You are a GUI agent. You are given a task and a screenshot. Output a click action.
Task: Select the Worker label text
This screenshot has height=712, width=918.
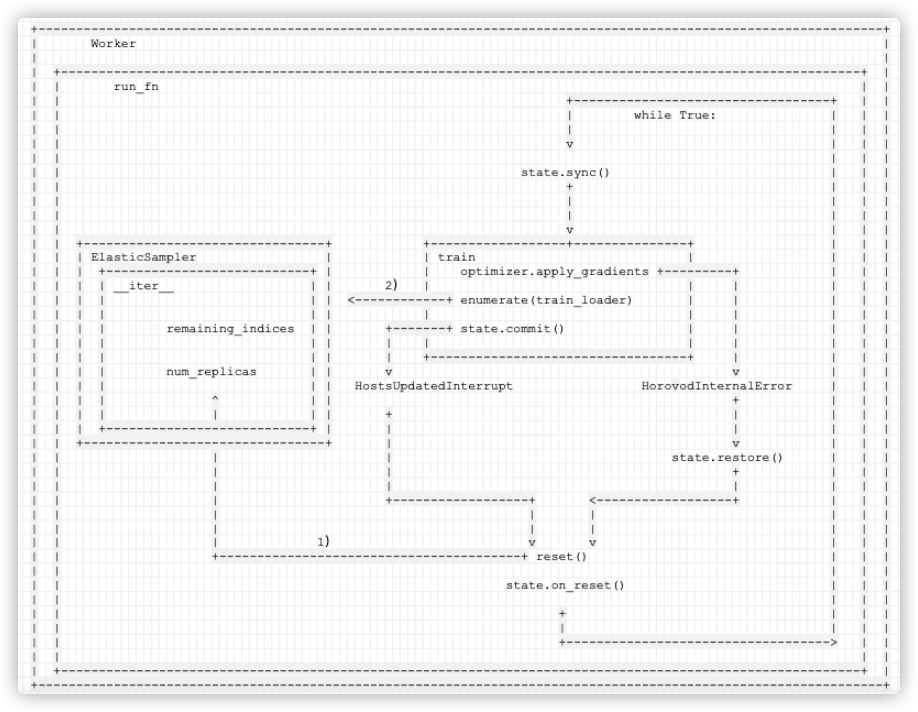[113, 44]
